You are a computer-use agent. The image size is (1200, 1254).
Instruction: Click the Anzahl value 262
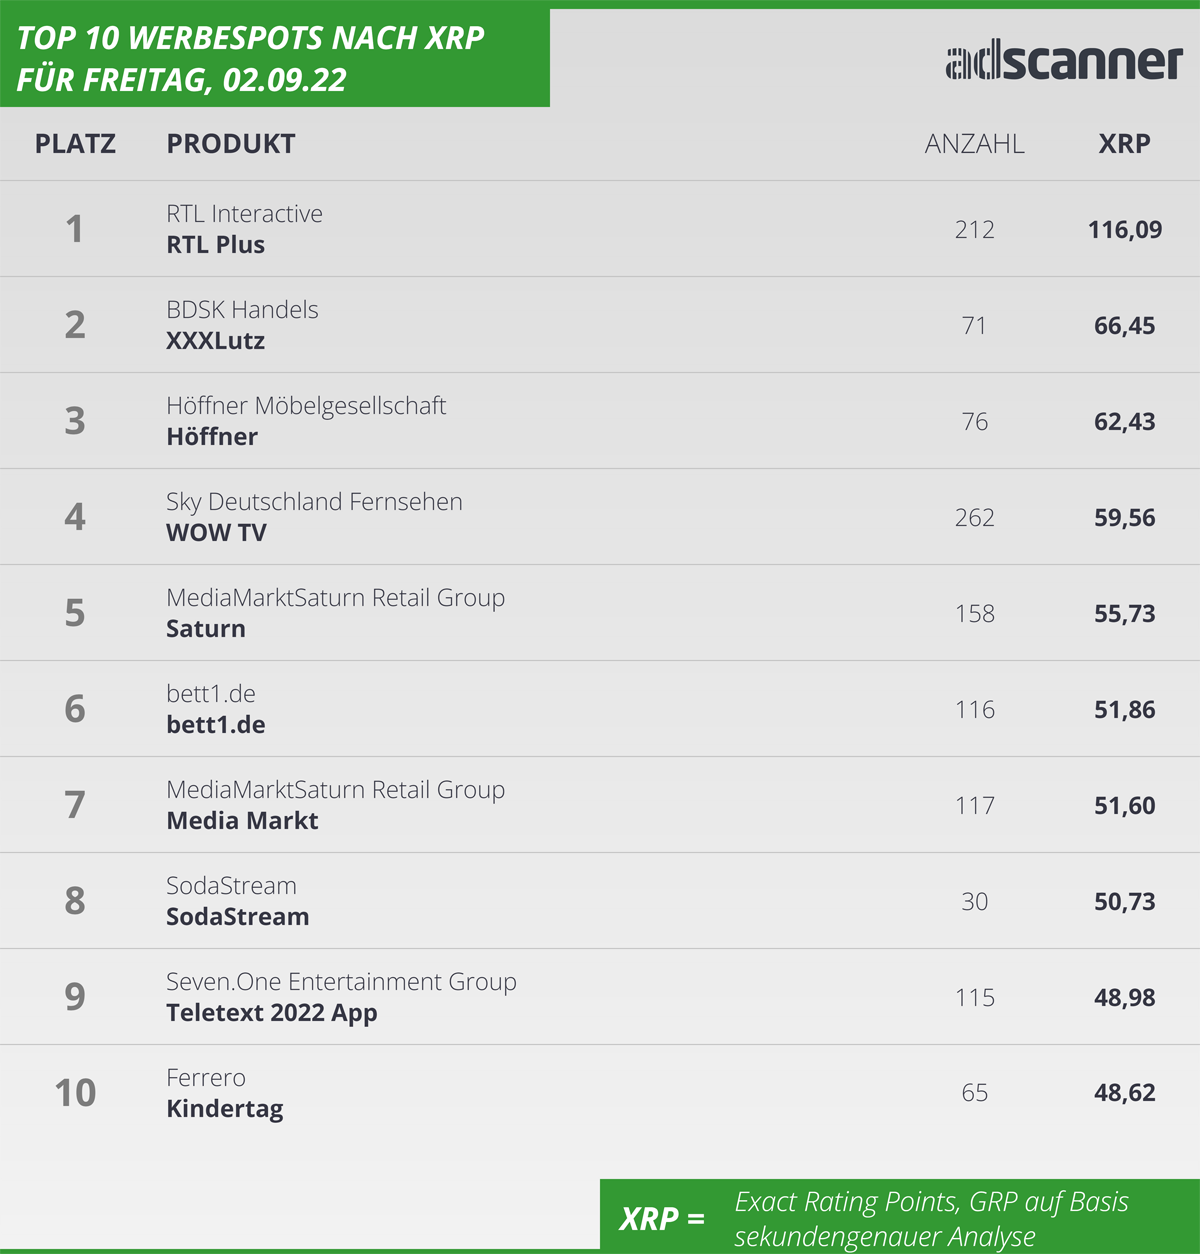point(974,518)
